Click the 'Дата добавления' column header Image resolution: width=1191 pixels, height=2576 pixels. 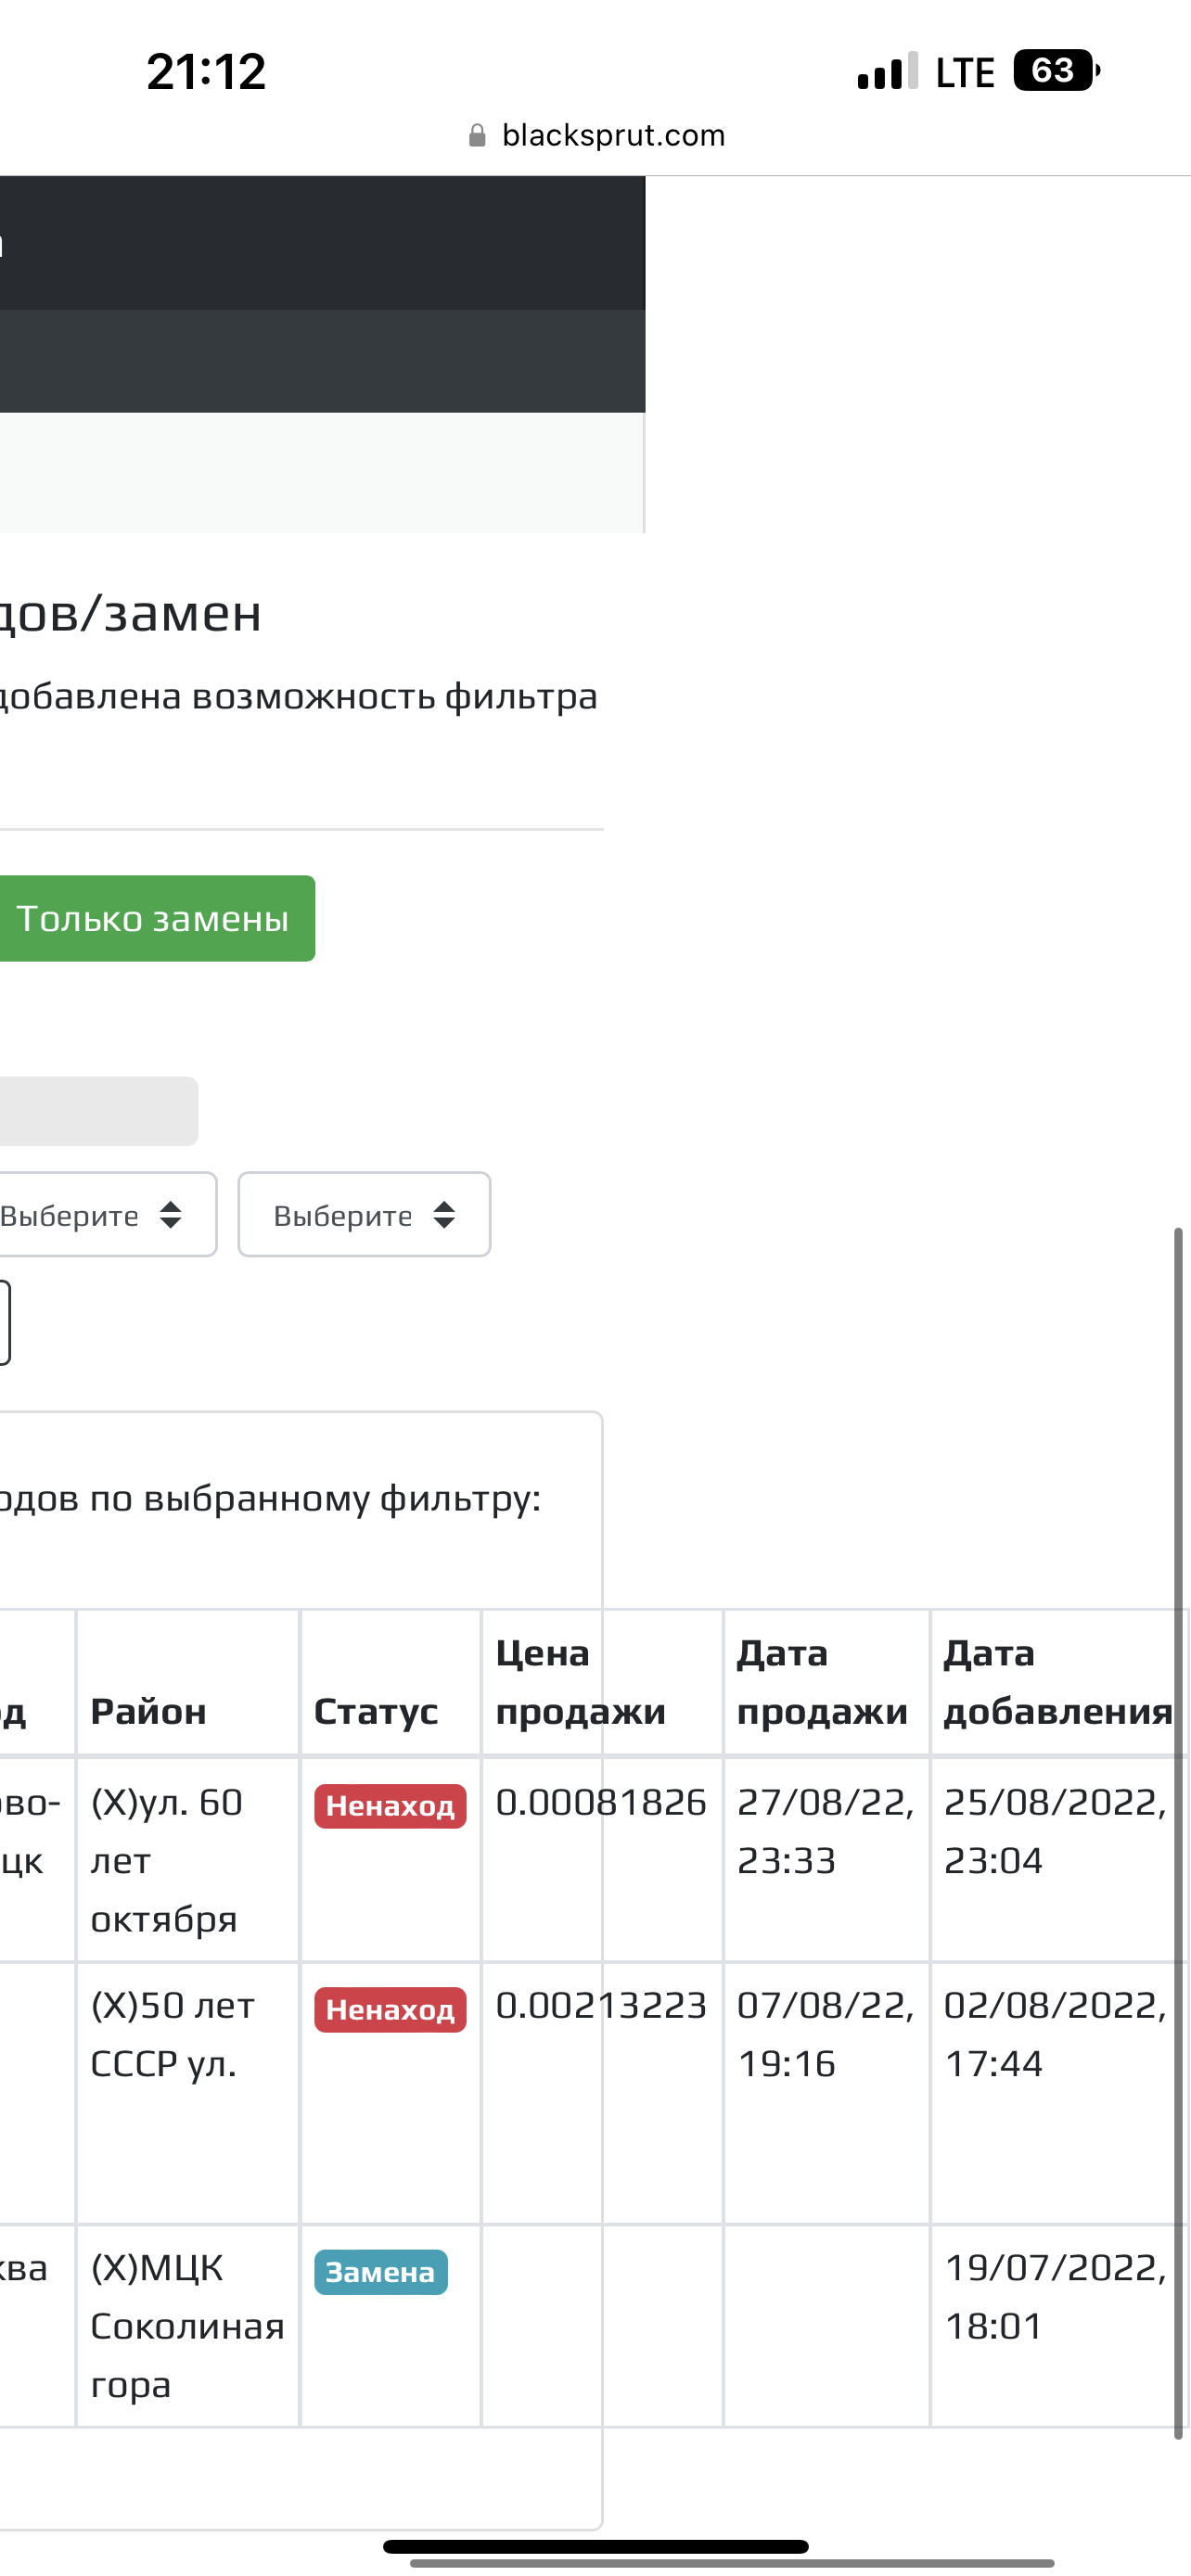point(1058,1682)
